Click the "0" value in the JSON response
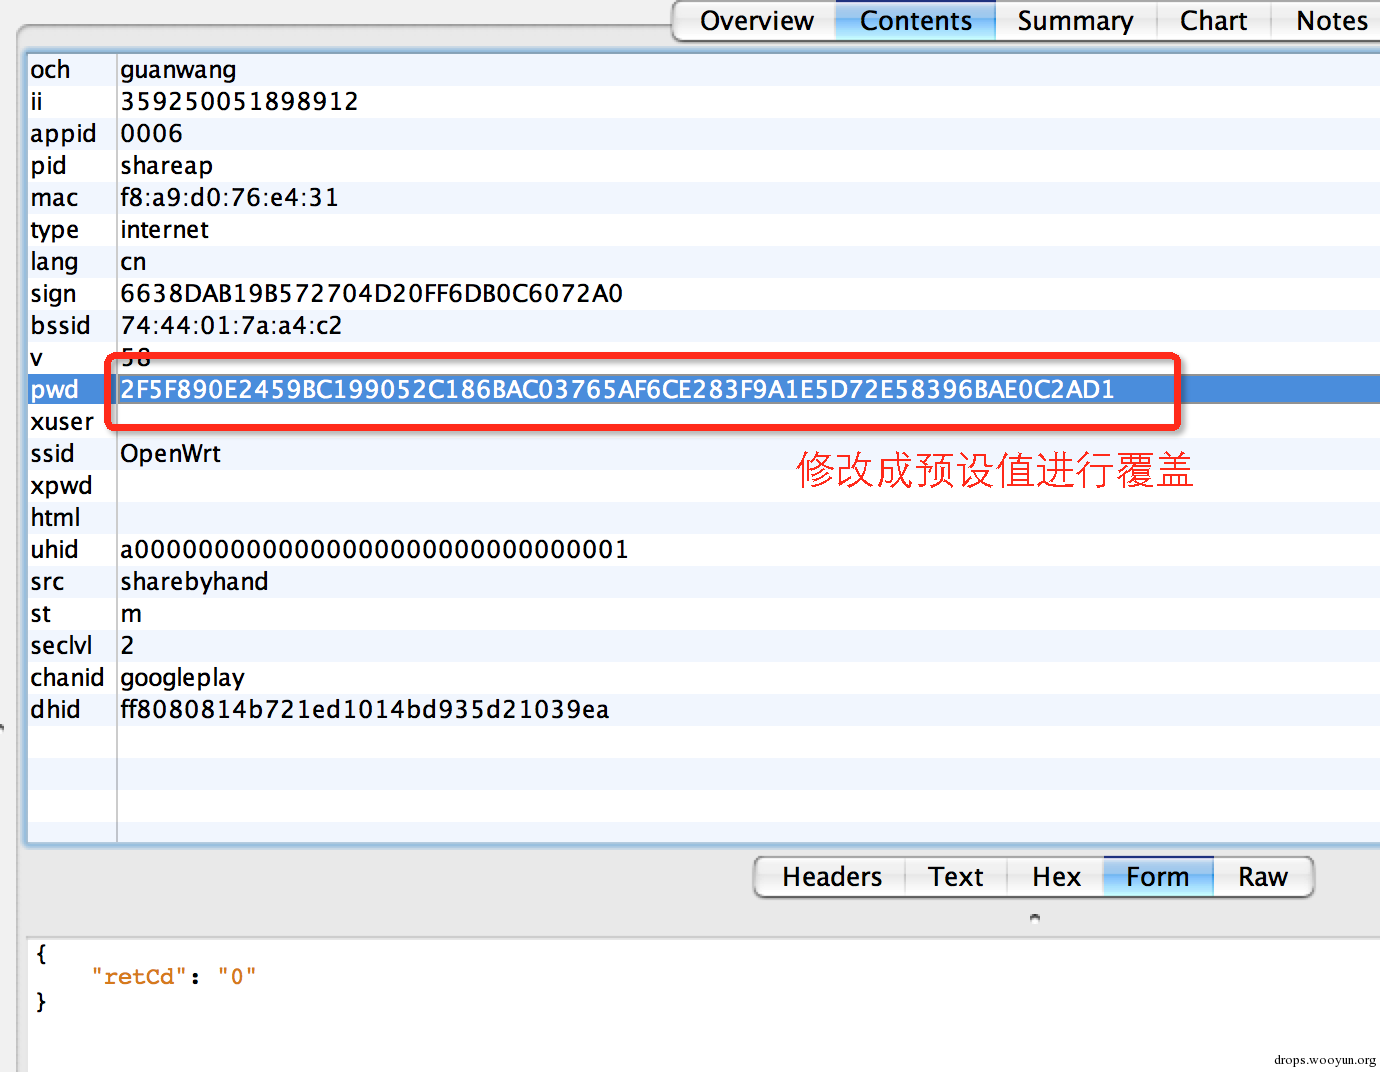Viewport: 1380px width, 1072px height. [x=237, y=977]
